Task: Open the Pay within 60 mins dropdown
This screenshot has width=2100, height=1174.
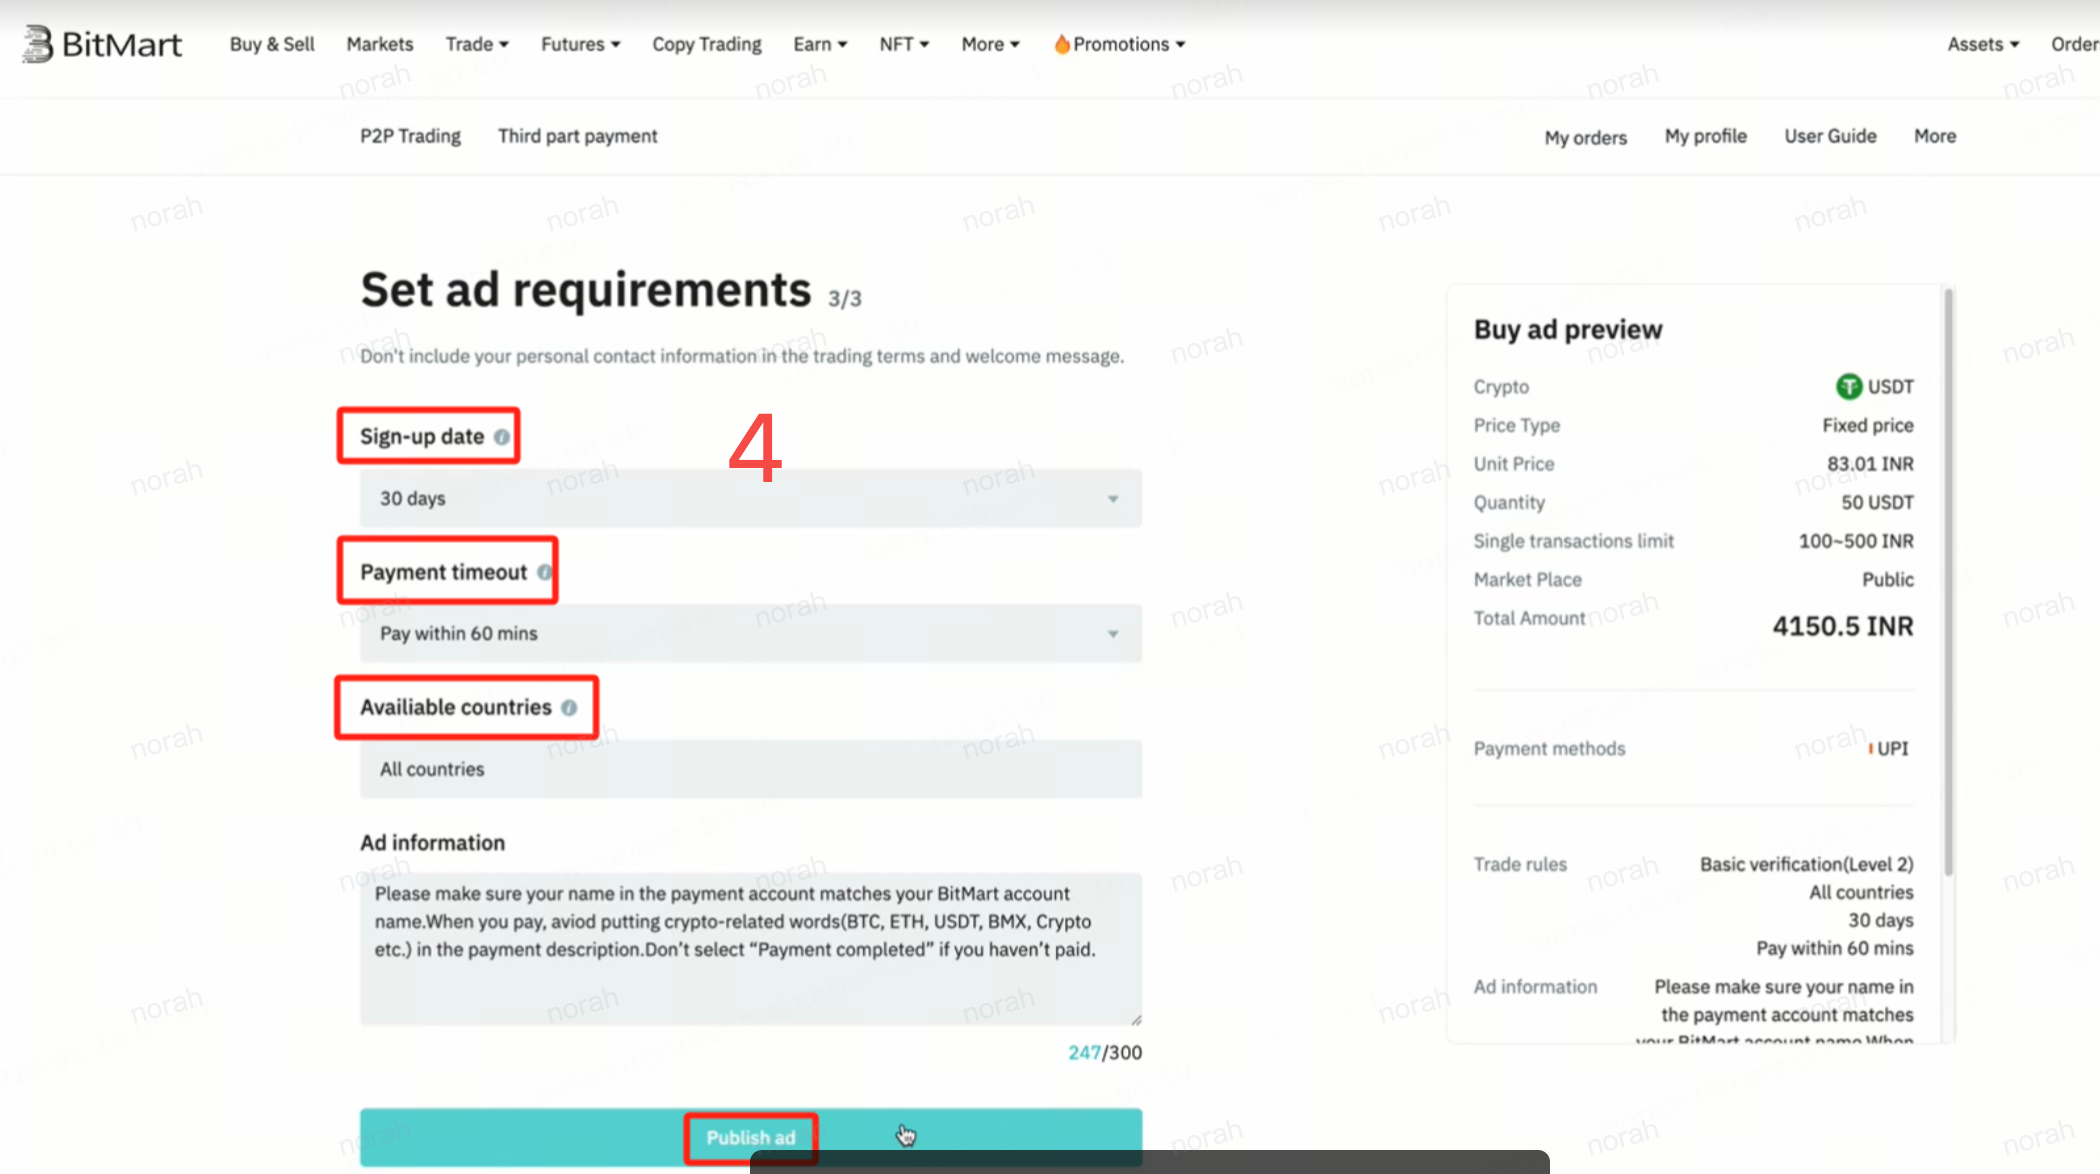Action: point(751,633)
